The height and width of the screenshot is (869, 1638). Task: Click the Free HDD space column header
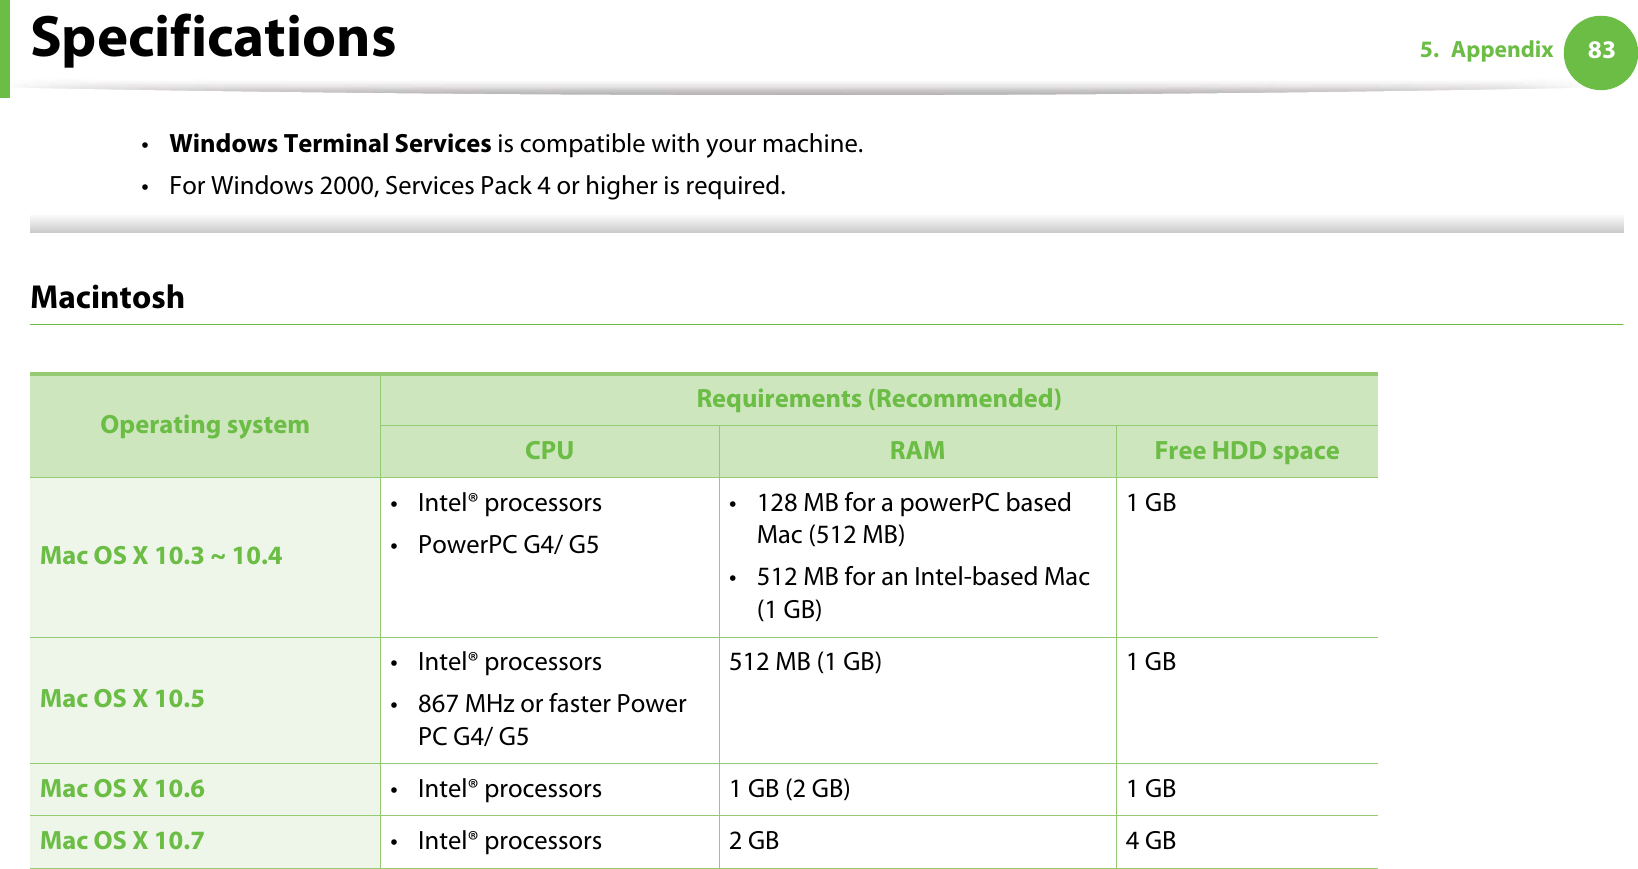coord(1246,451)
